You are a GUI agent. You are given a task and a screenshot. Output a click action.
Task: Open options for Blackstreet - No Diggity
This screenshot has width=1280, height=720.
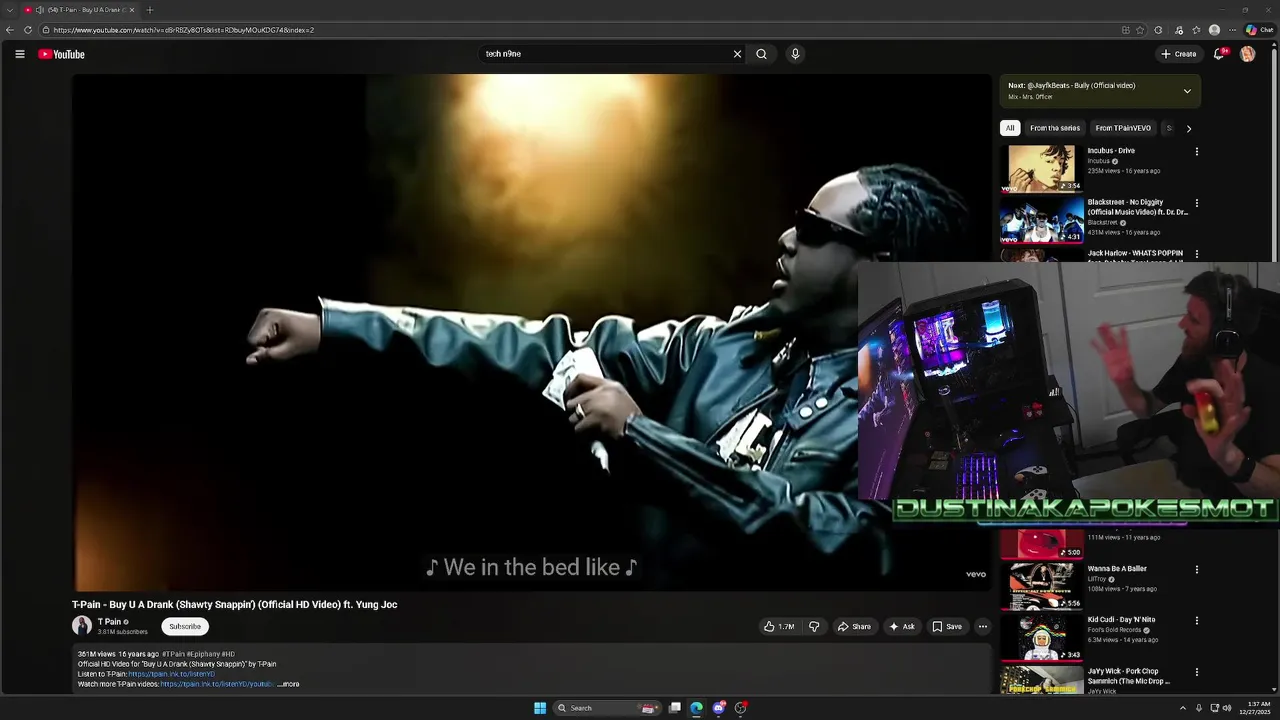(x=1196, y=203)
